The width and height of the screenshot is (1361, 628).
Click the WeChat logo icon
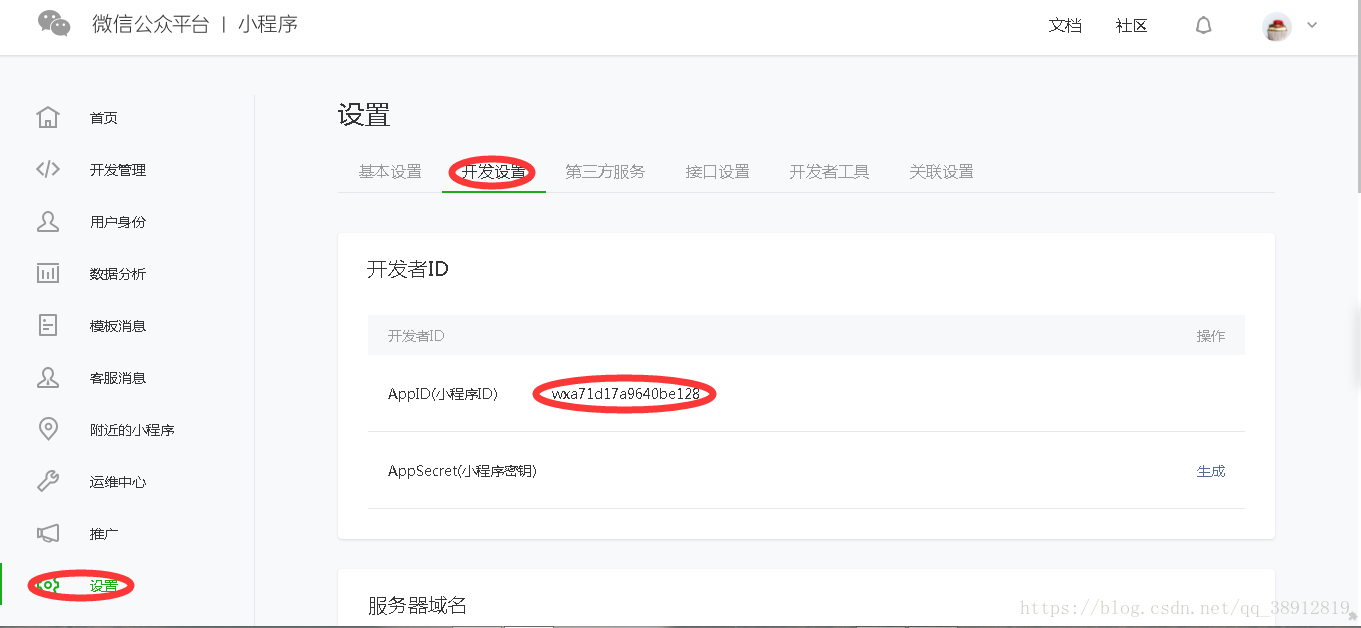pos(54,23)
